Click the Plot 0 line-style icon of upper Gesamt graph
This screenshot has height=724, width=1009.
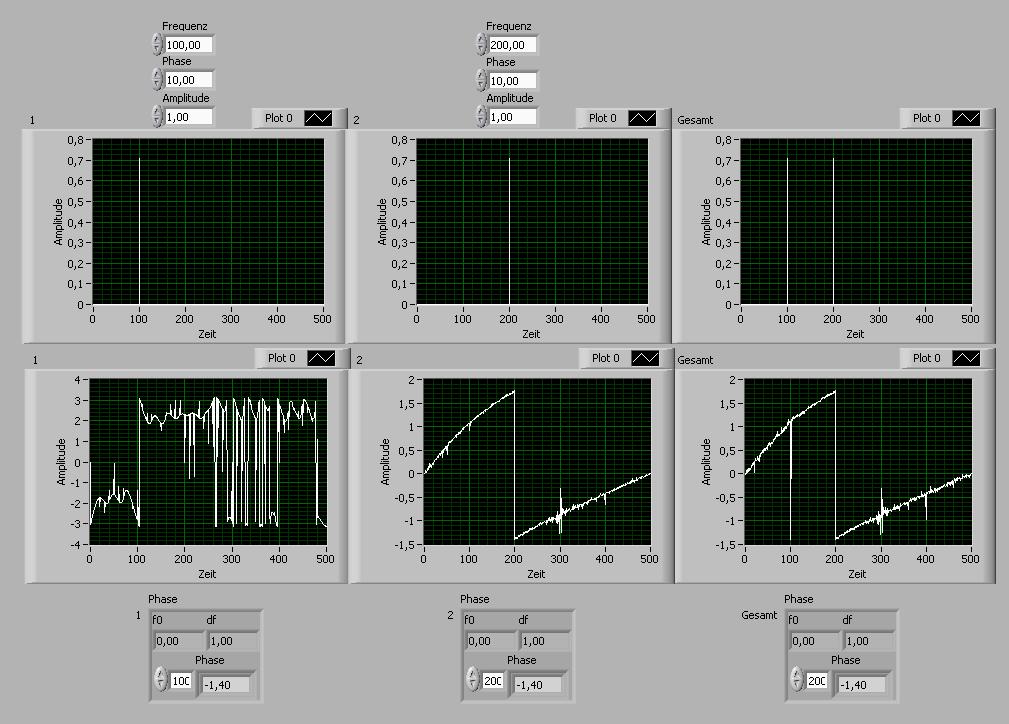966,118
